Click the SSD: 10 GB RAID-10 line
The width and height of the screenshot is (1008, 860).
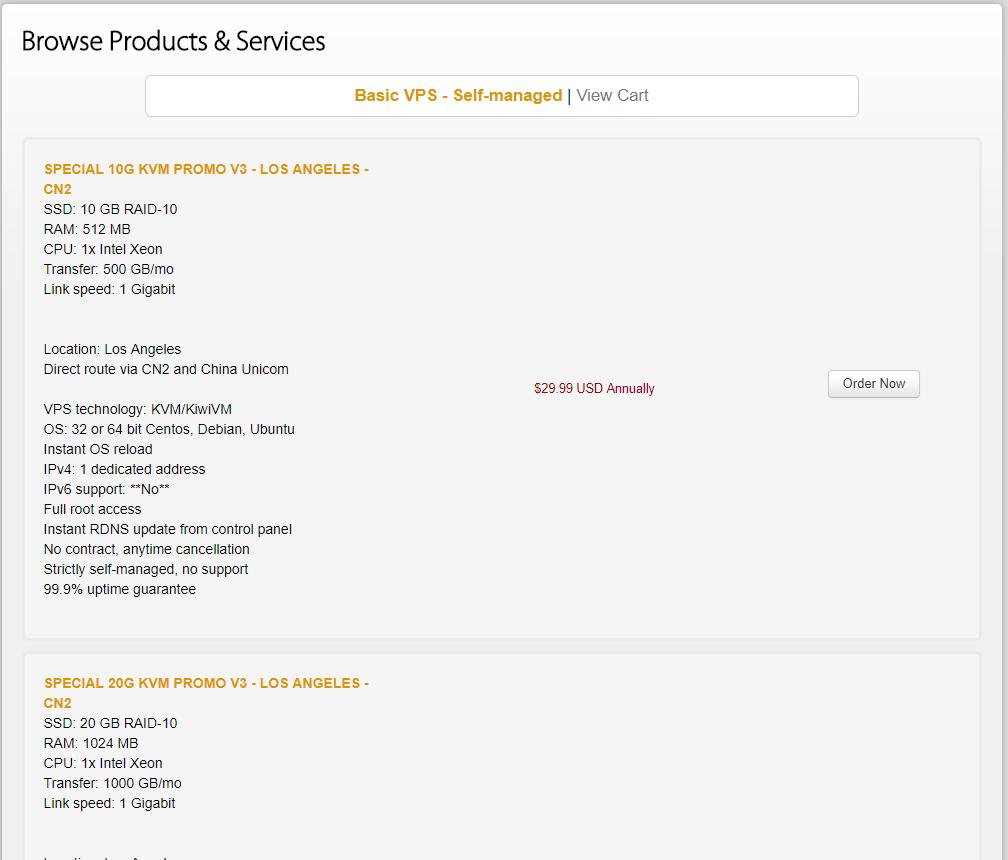point(110,210)
